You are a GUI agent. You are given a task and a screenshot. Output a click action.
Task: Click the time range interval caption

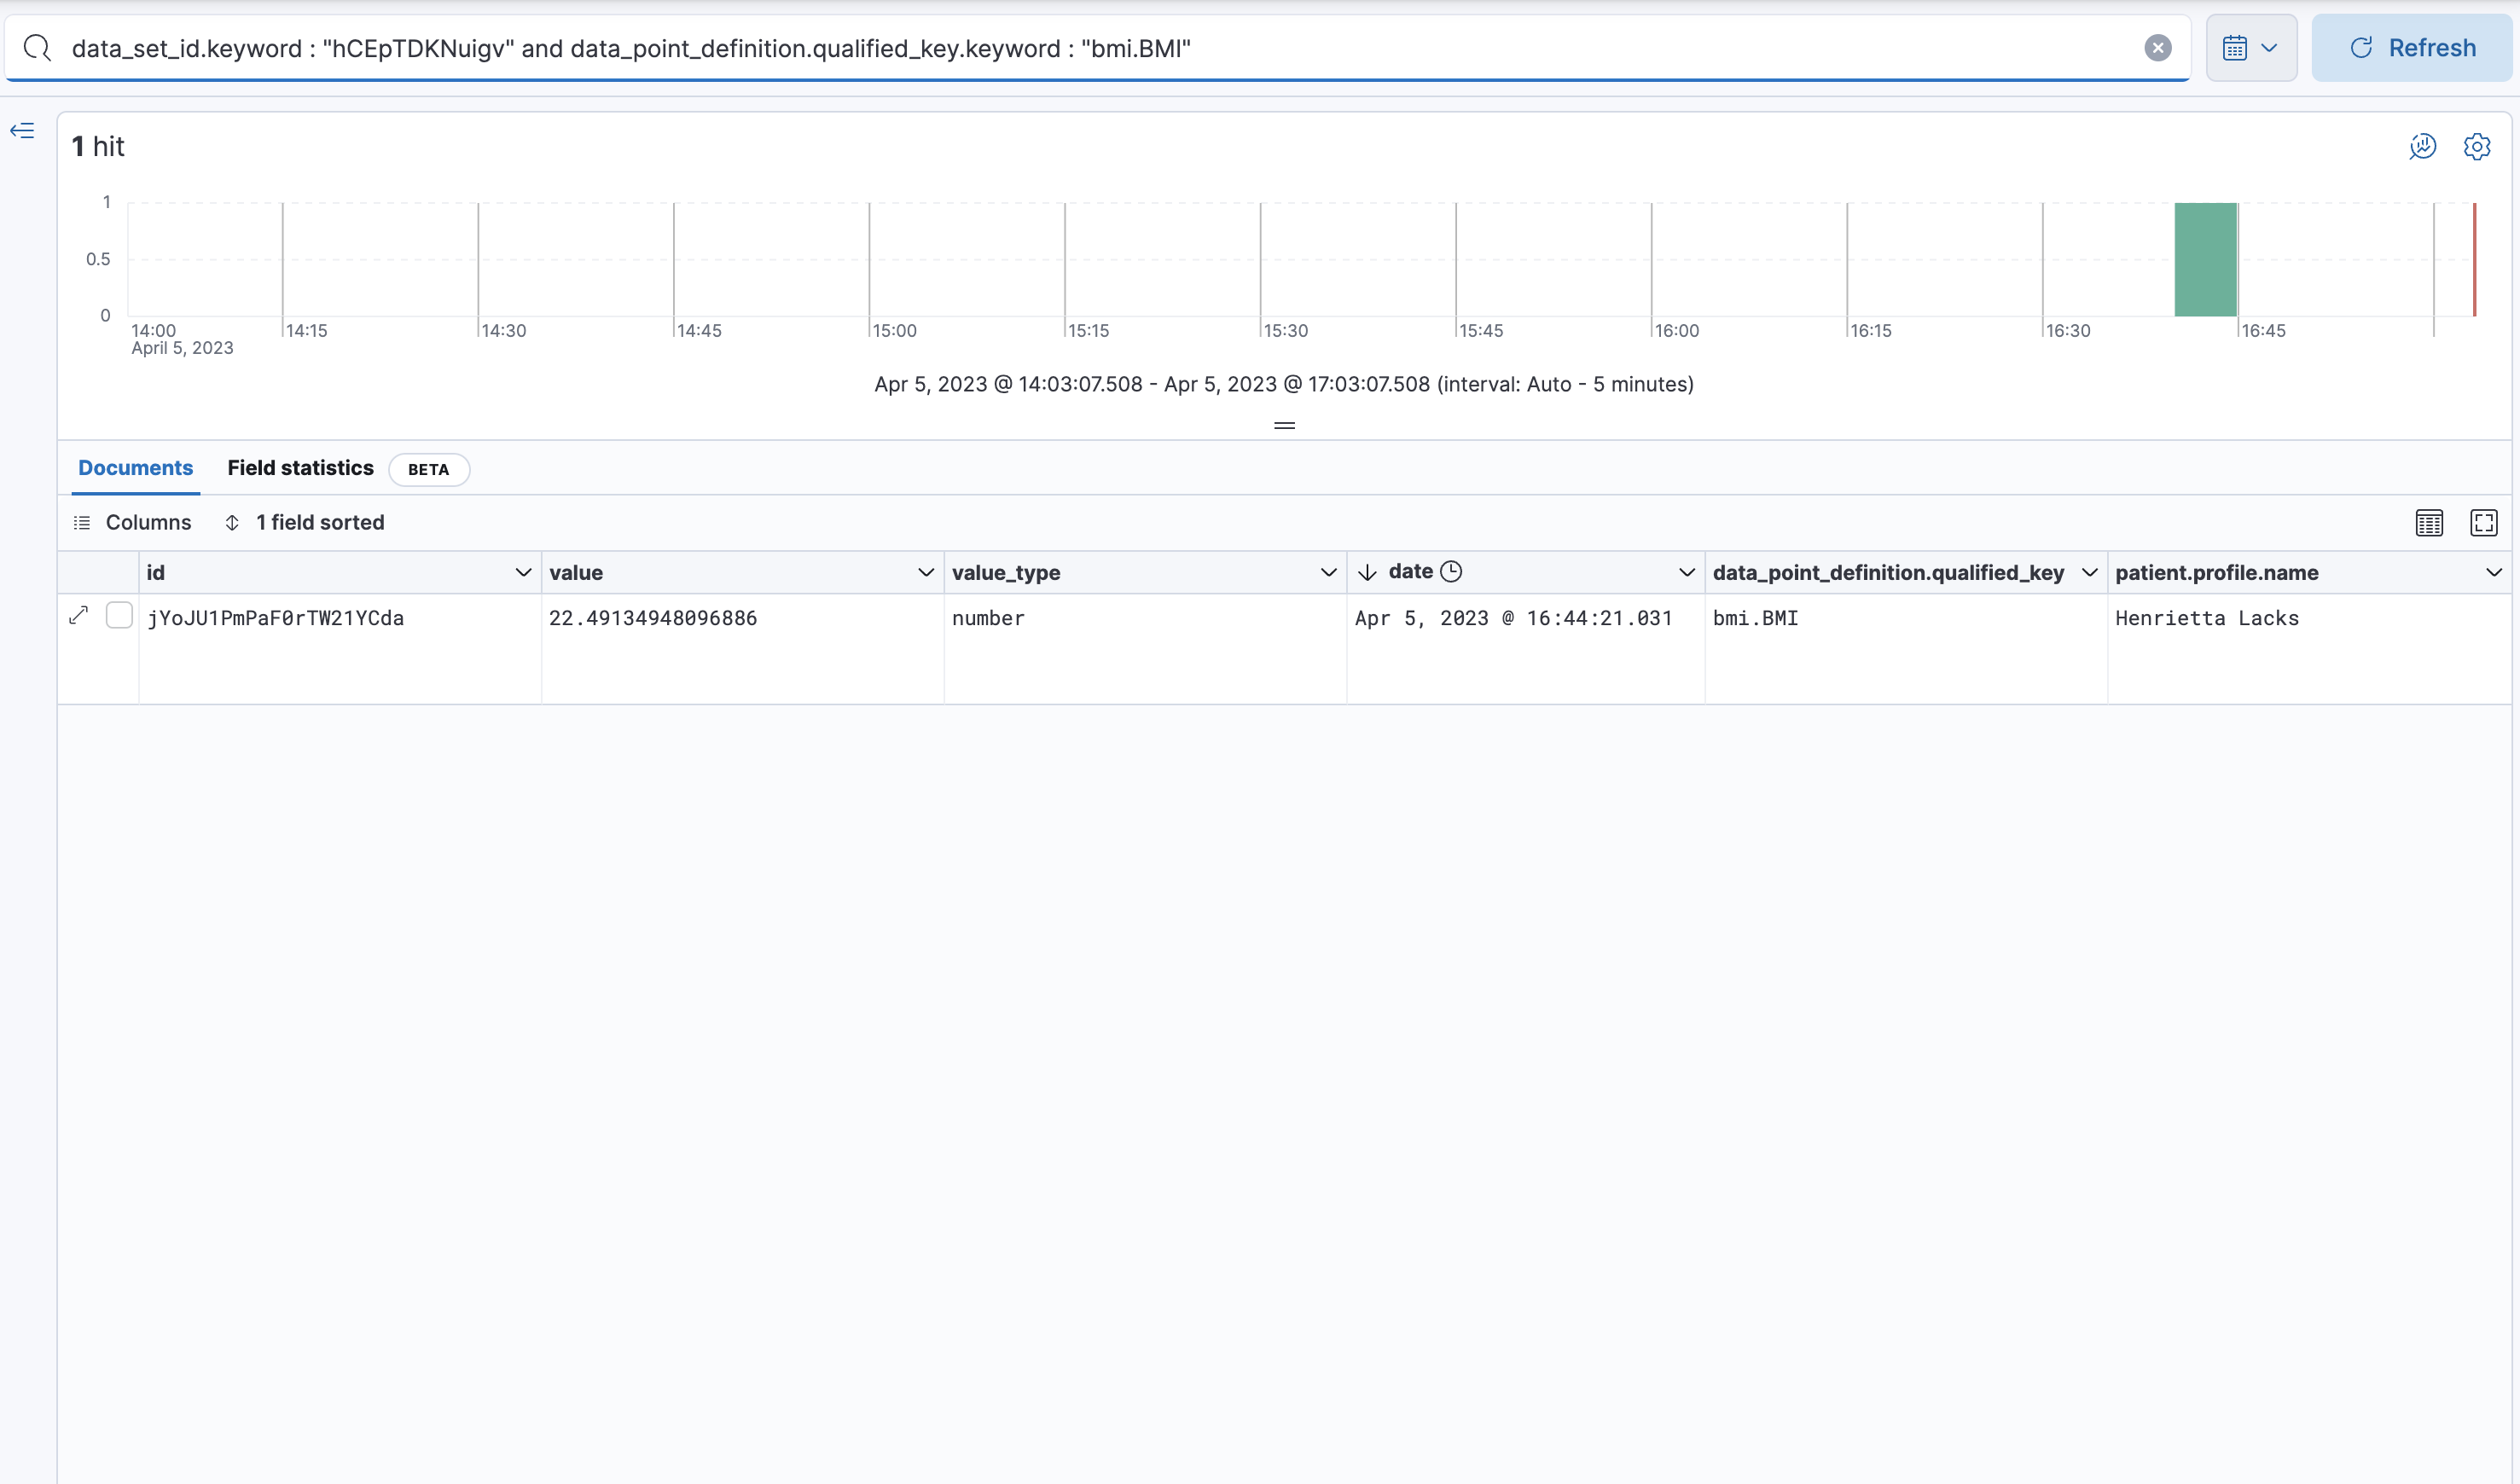pos(1284,384)
